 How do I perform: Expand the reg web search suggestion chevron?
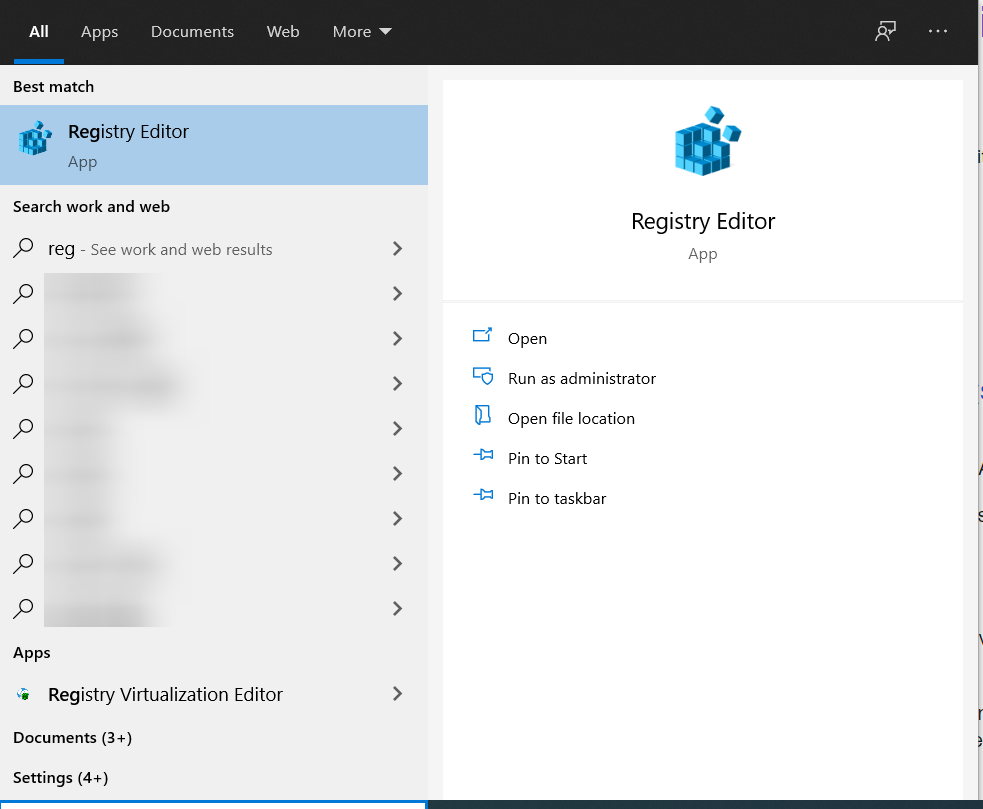coord(396,248)
